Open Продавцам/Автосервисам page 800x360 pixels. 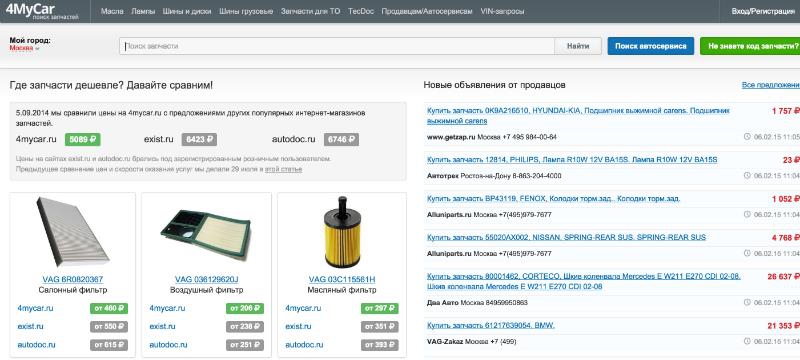pyautogui.click(x=427, y=11)
